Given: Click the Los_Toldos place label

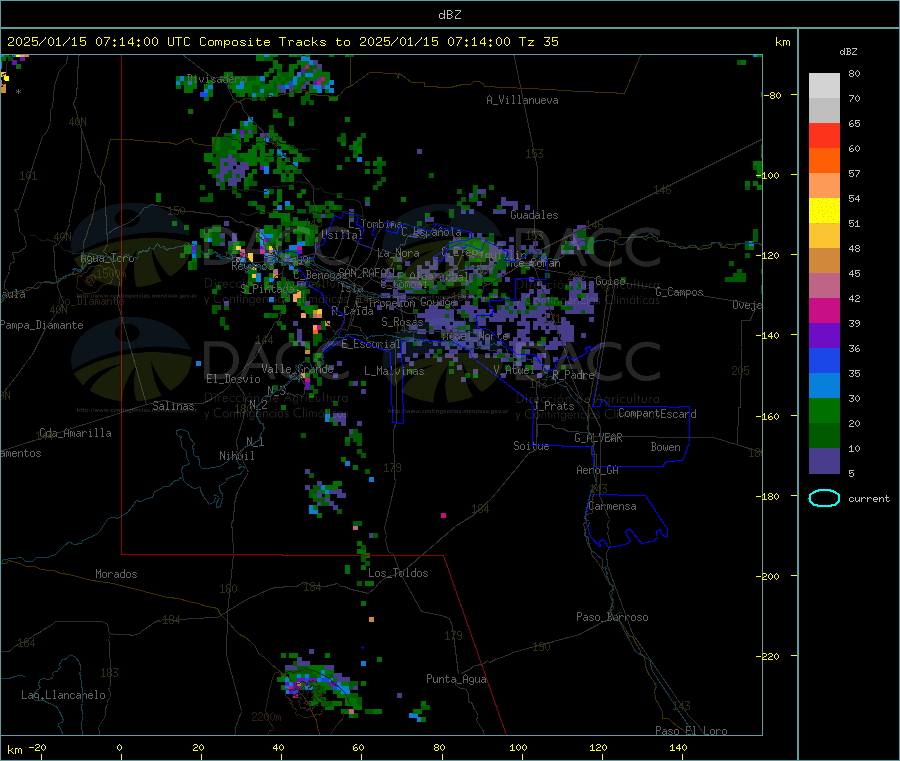Looking at the screenshot, I should pos(398,573).
